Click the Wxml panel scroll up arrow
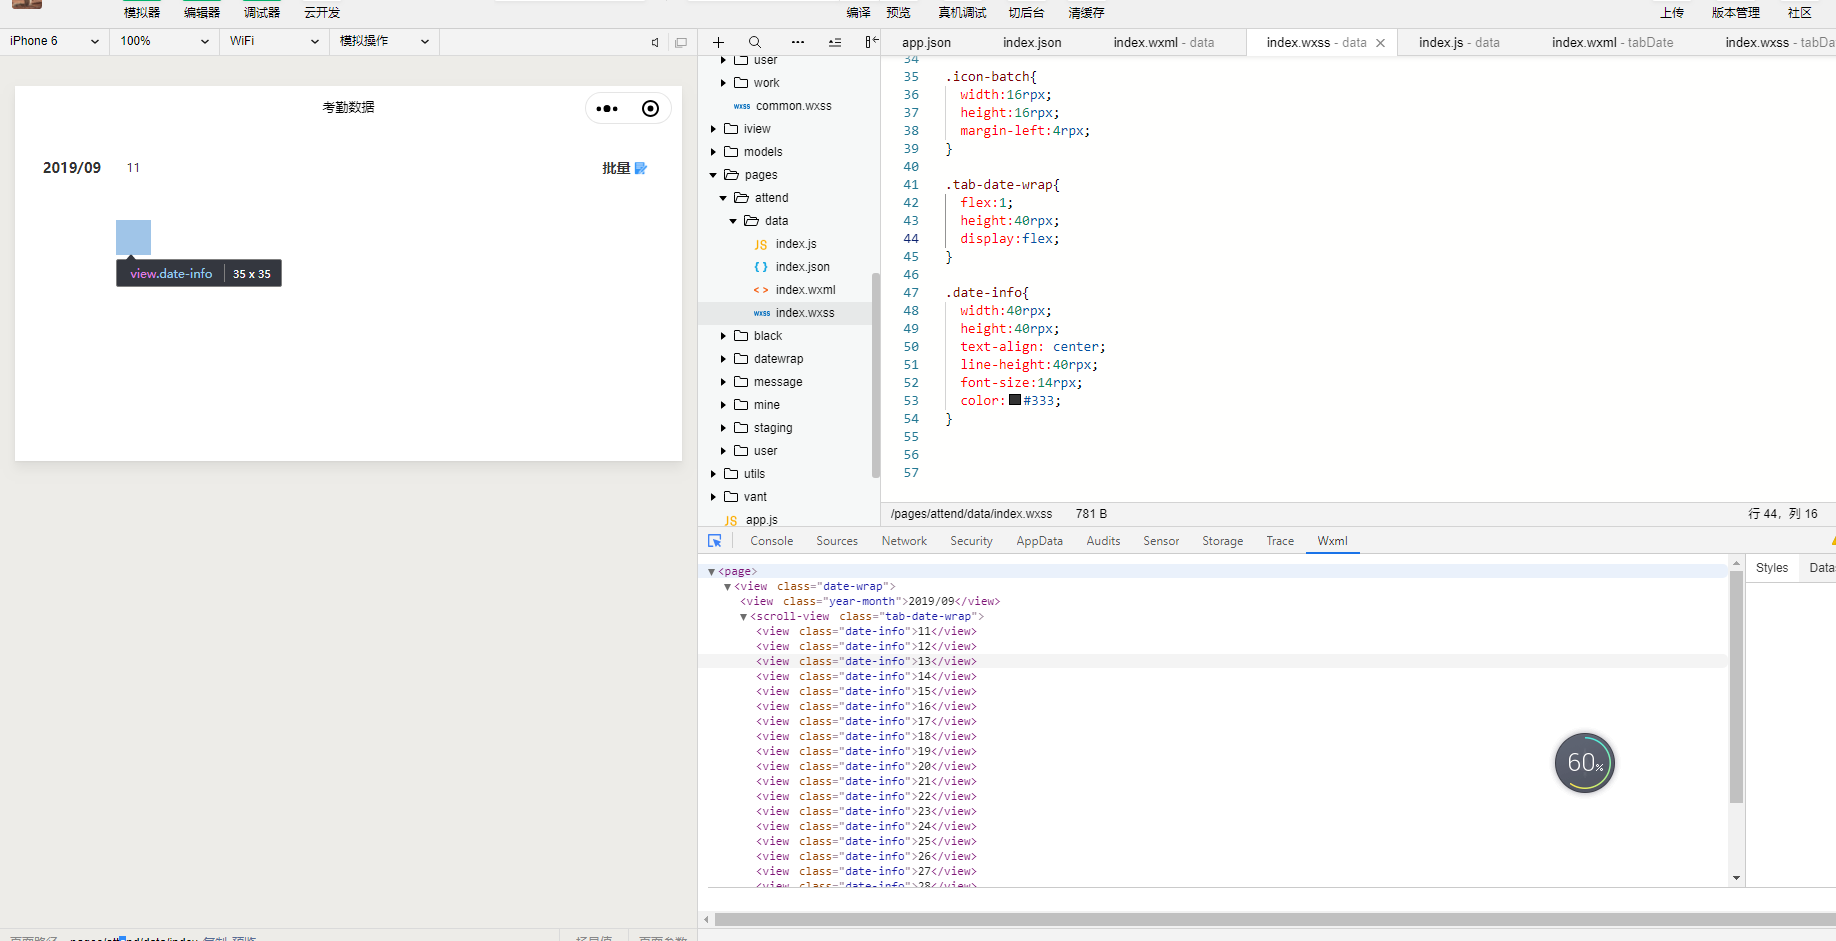 click(1737, 563)
